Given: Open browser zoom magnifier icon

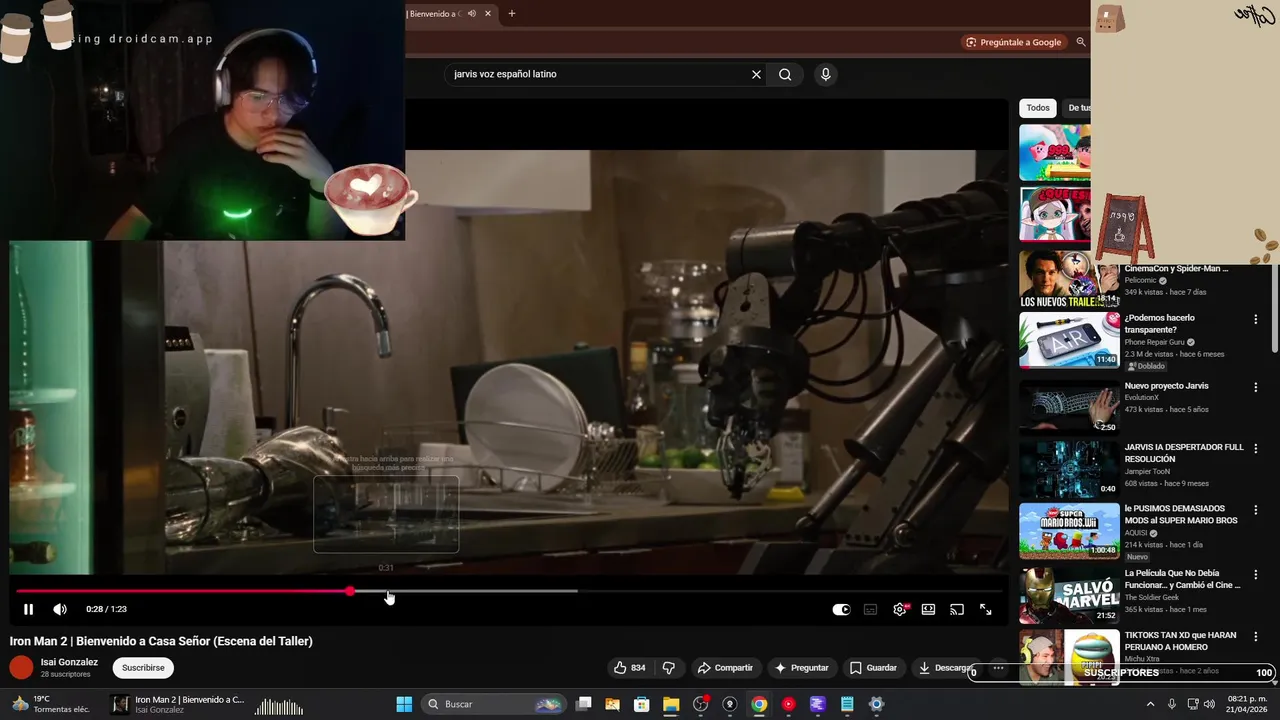Looking at the screenshot, I should click(x=1081, y=42).
